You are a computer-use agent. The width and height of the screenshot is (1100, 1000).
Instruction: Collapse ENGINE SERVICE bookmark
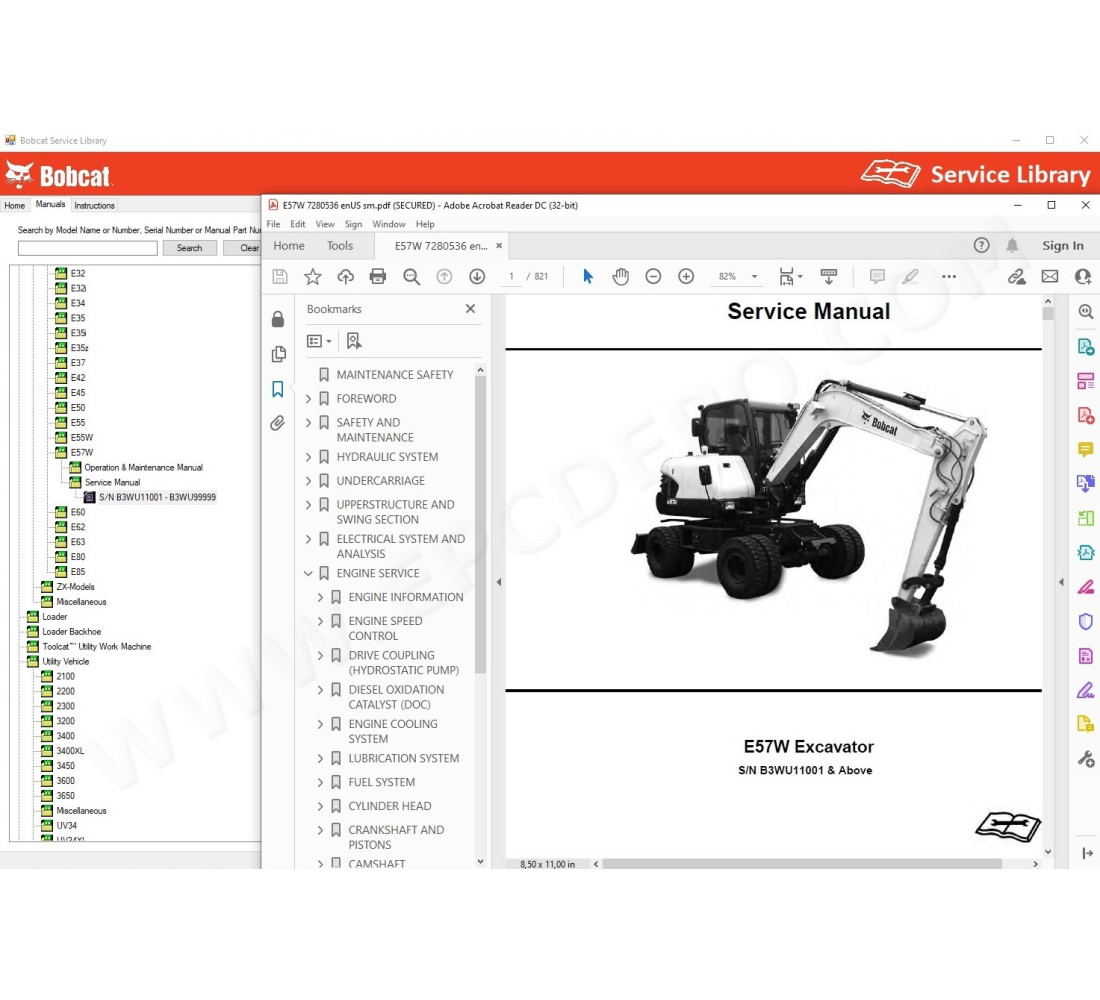point(308,573)
